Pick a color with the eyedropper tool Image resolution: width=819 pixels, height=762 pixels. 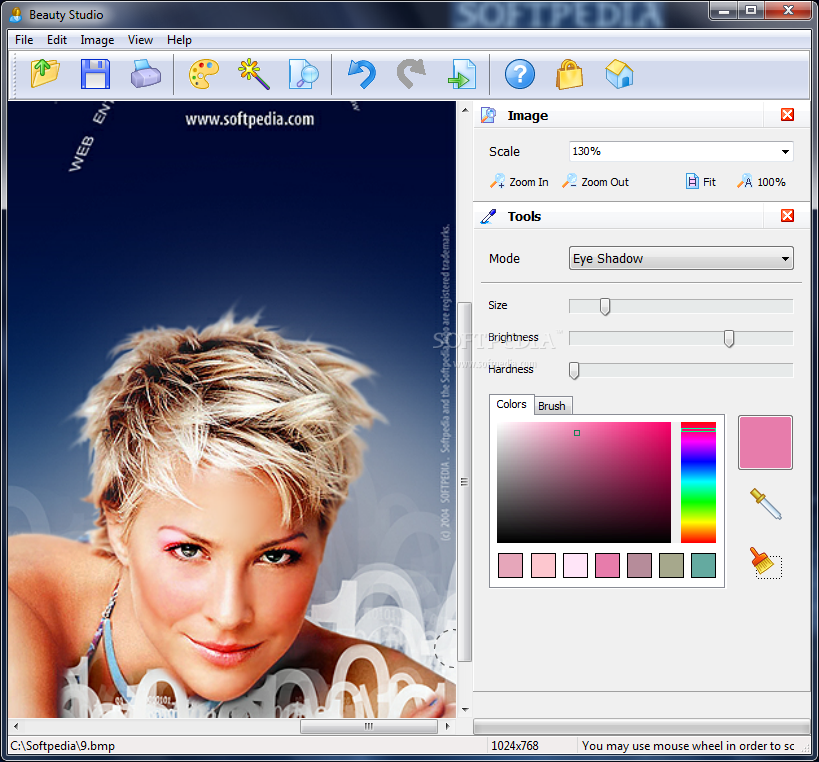pos(766,503)
